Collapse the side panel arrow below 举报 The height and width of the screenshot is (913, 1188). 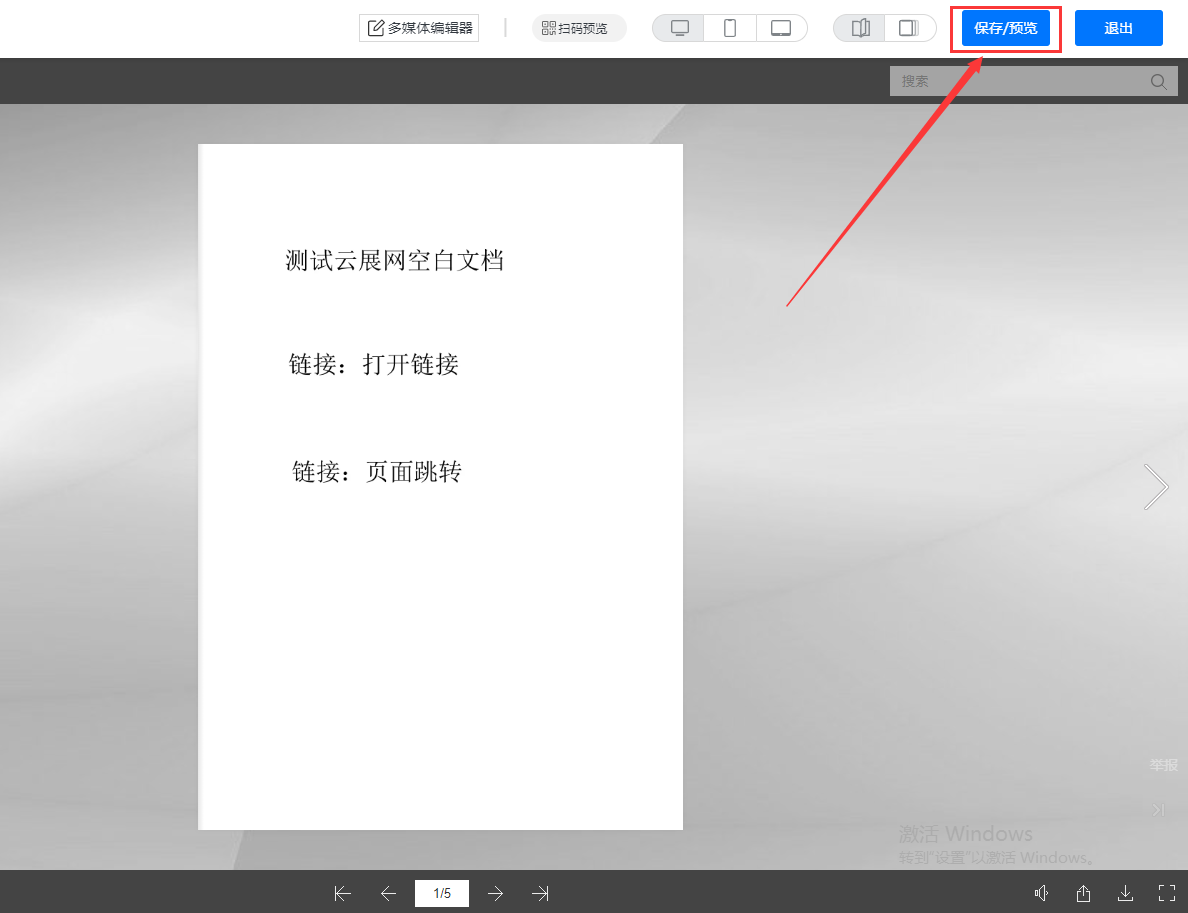coord(1158,810)
